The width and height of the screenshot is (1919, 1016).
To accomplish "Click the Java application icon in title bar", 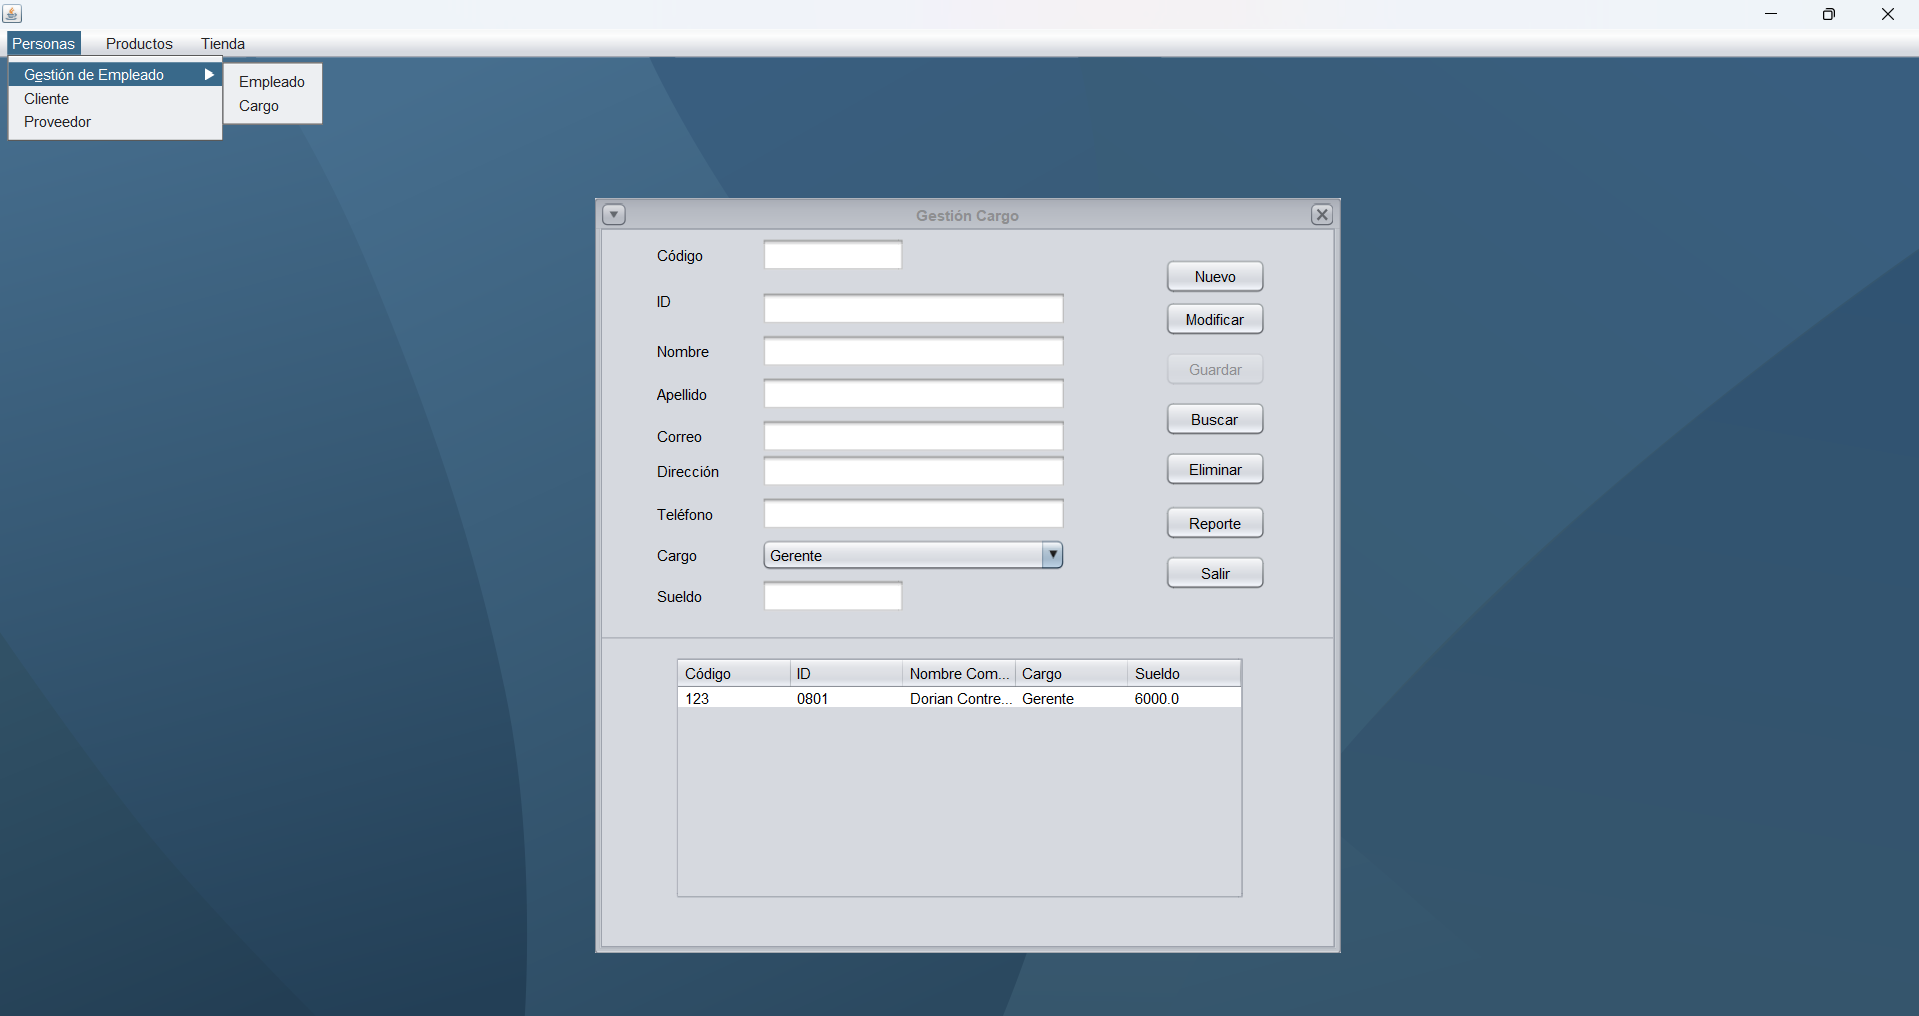I will tap(12, 14).
